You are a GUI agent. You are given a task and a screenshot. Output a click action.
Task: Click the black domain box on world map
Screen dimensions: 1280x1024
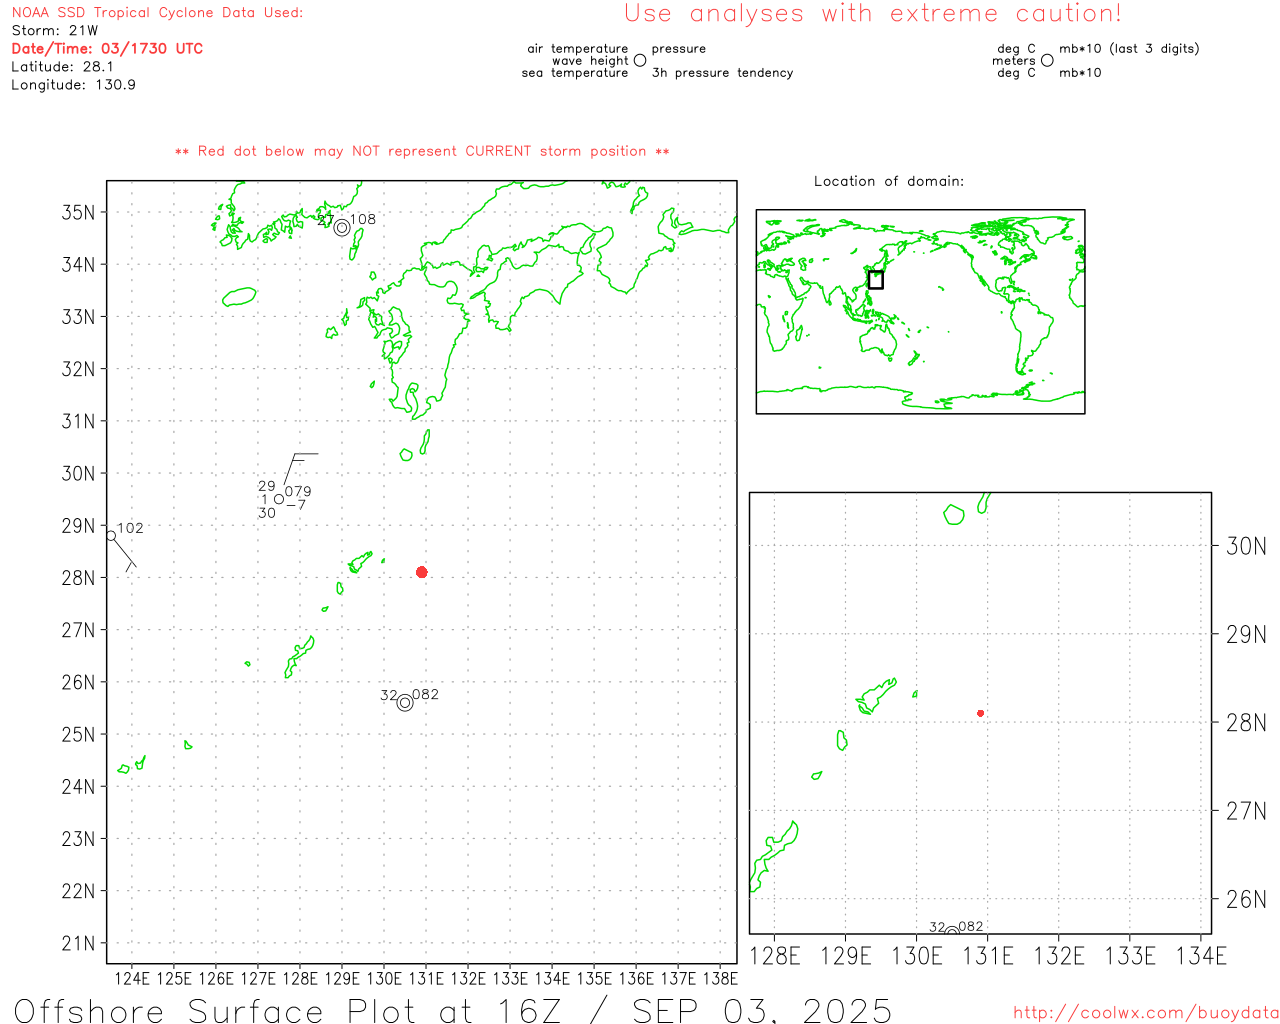876,280
